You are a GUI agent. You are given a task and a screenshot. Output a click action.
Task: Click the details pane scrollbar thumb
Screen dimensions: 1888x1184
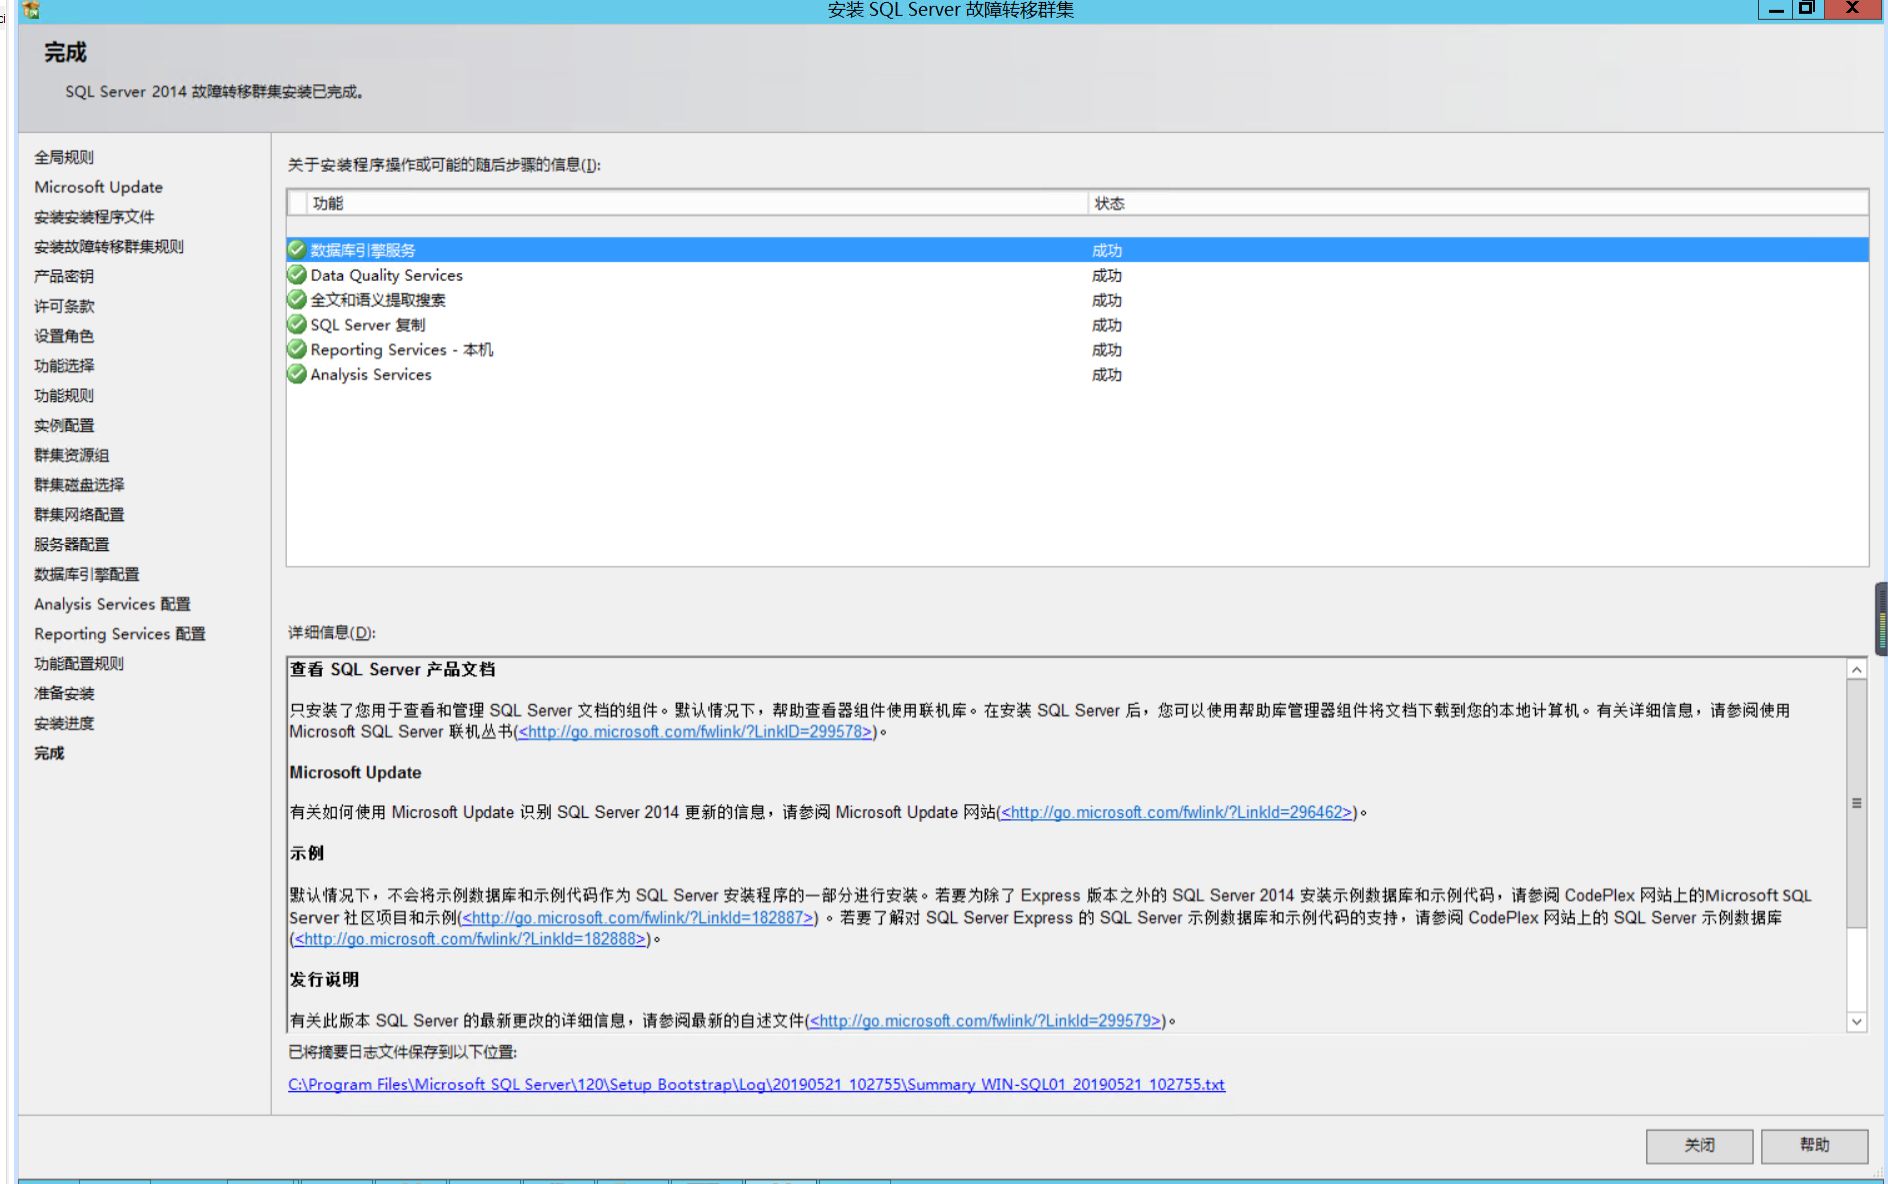(1857, 803)
